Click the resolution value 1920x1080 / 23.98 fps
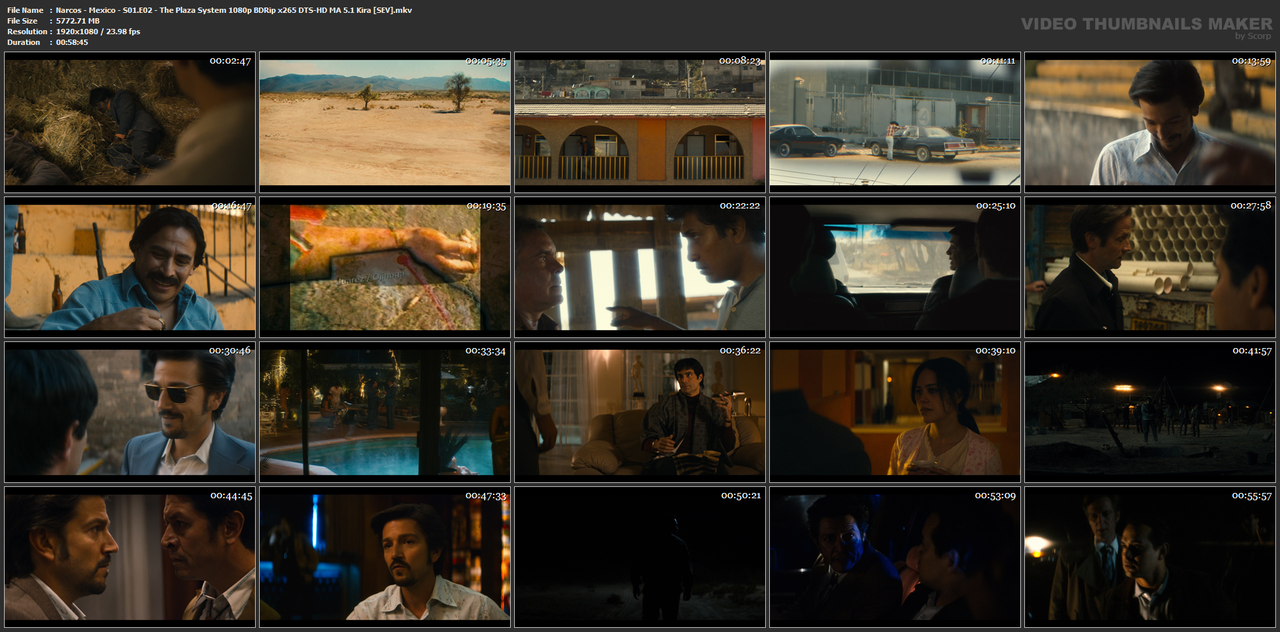This screenshot has height=632, width=1280. (x=98, y=32)
